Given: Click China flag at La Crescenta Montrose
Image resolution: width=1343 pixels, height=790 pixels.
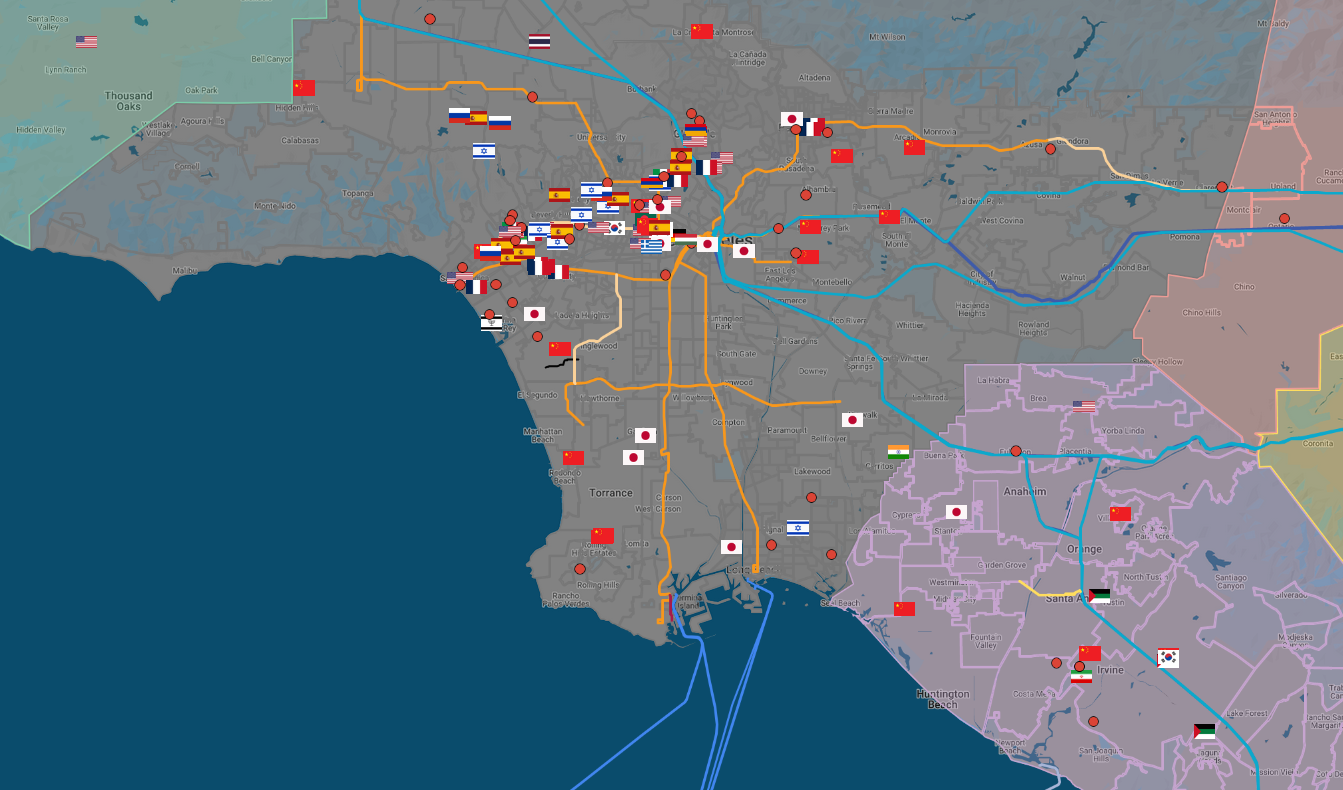Looking at the screenshot, I should [x=702, y=31].
